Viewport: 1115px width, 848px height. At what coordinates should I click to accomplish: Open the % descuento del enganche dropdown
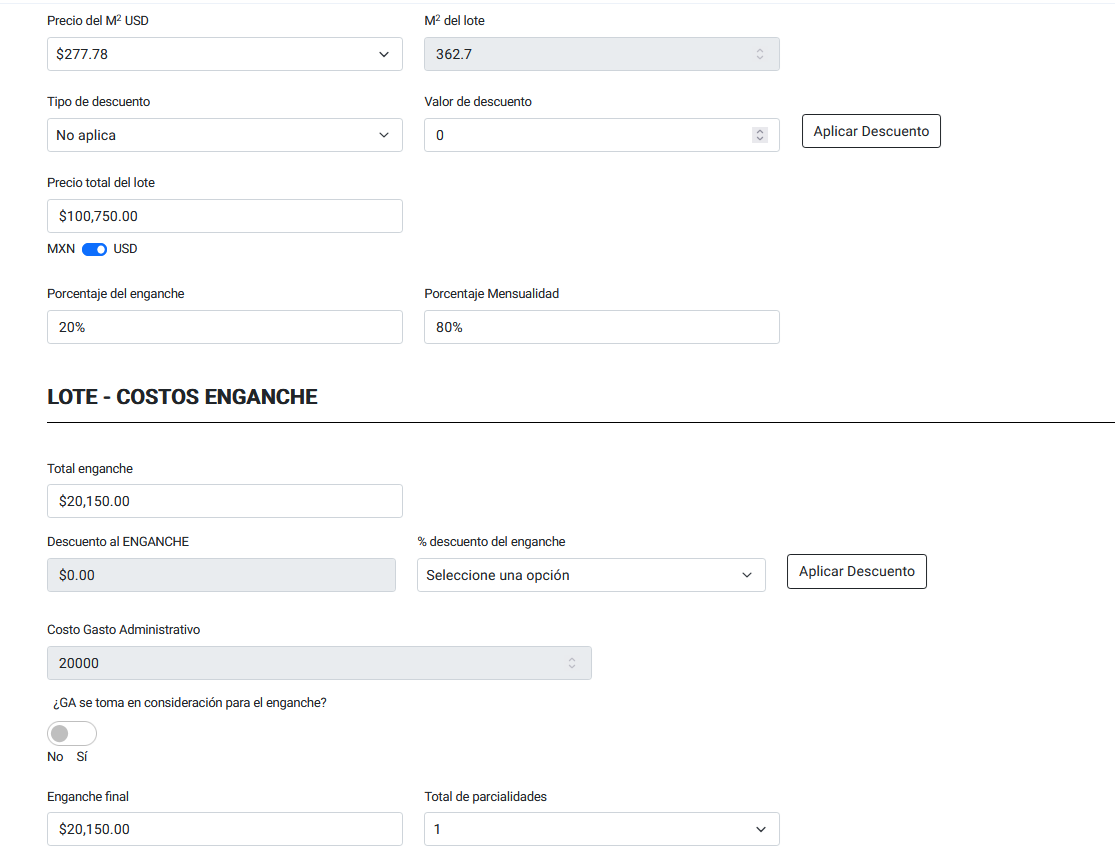[590, 575]
